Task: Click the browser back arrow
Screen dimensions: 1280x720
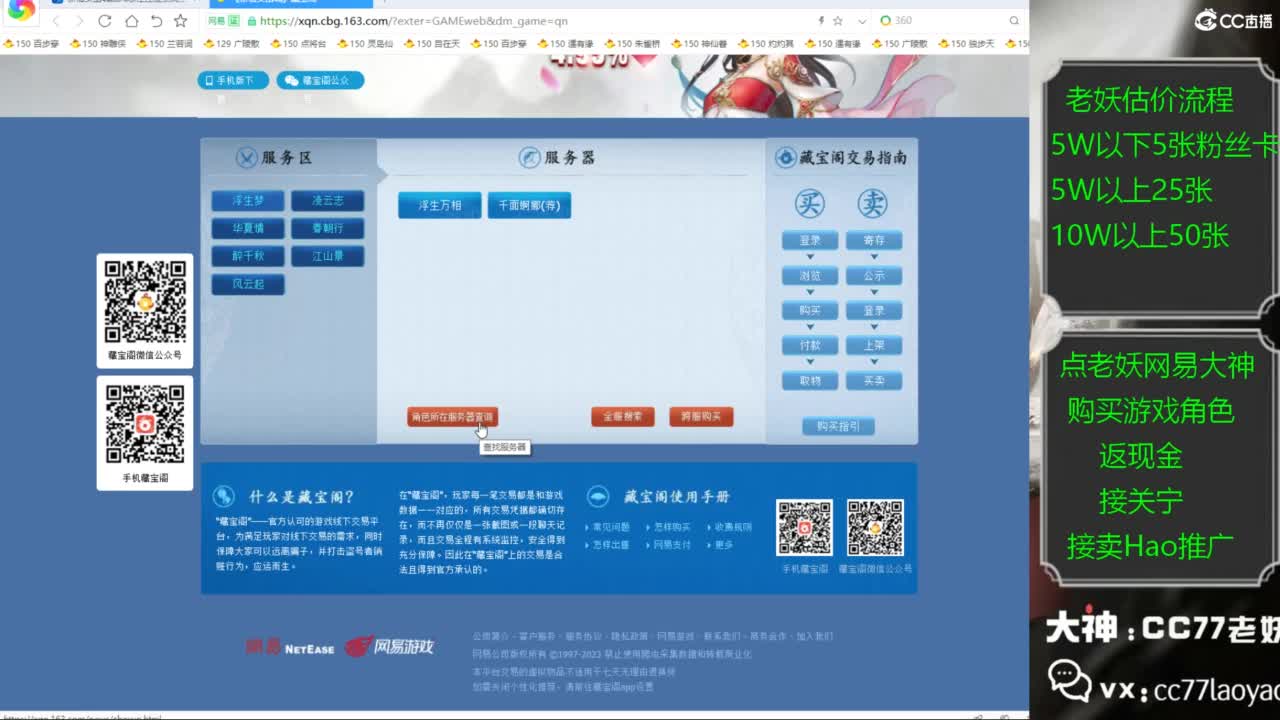Action: point(56,21)
